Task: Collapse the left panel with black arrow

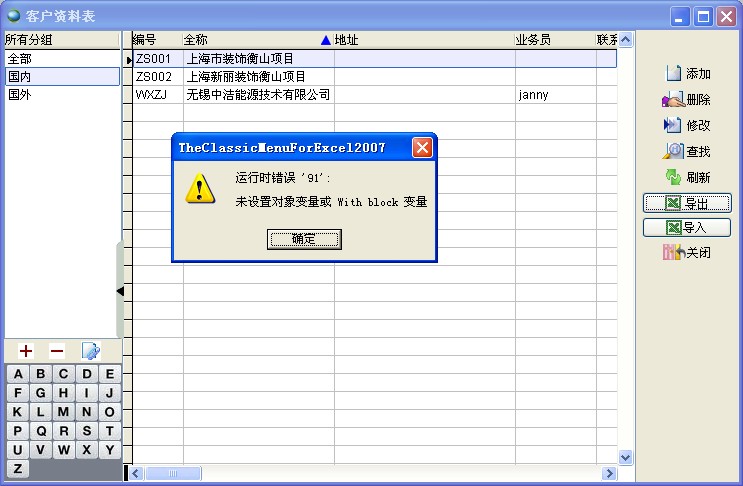Action: point(120,291)
